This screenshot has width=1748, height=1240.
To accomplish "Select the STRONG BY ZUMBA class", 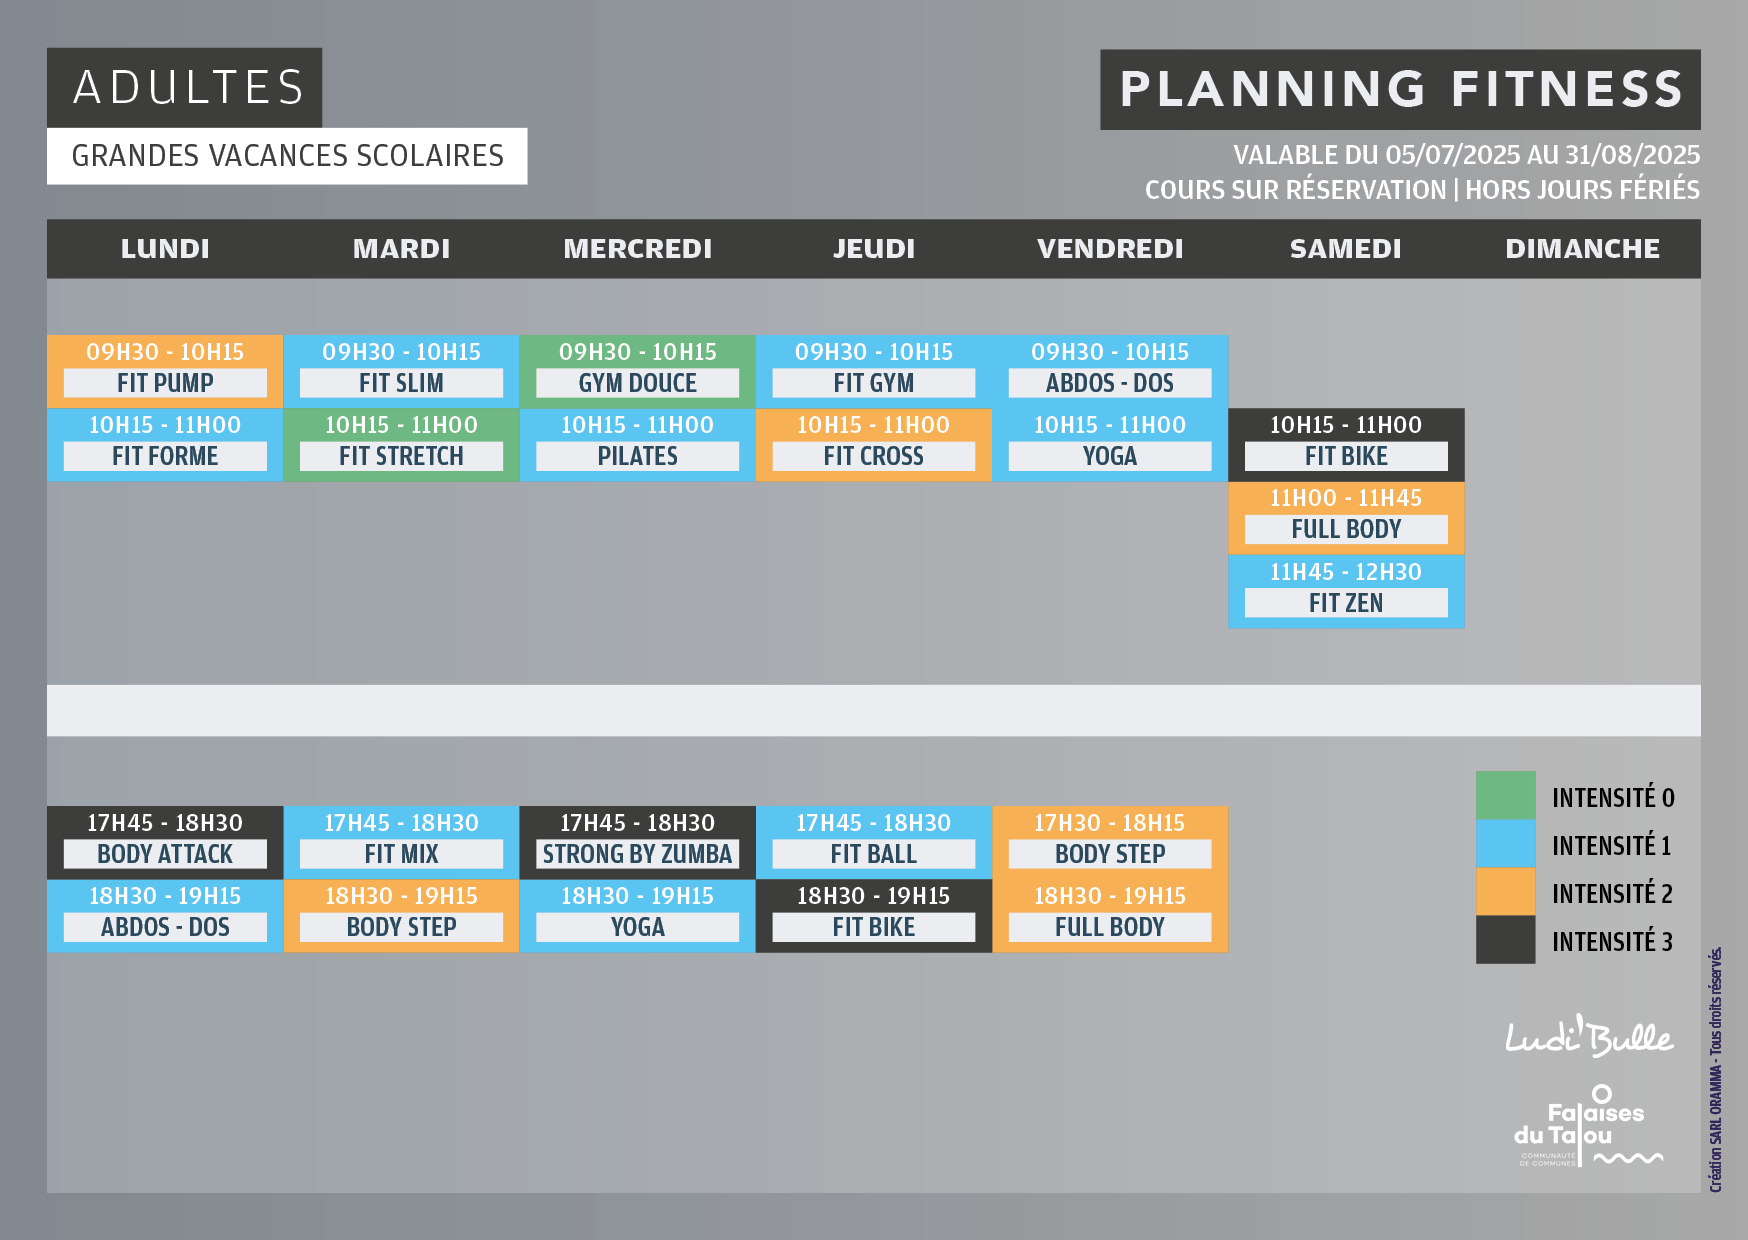I will click(x=637, y=843).
